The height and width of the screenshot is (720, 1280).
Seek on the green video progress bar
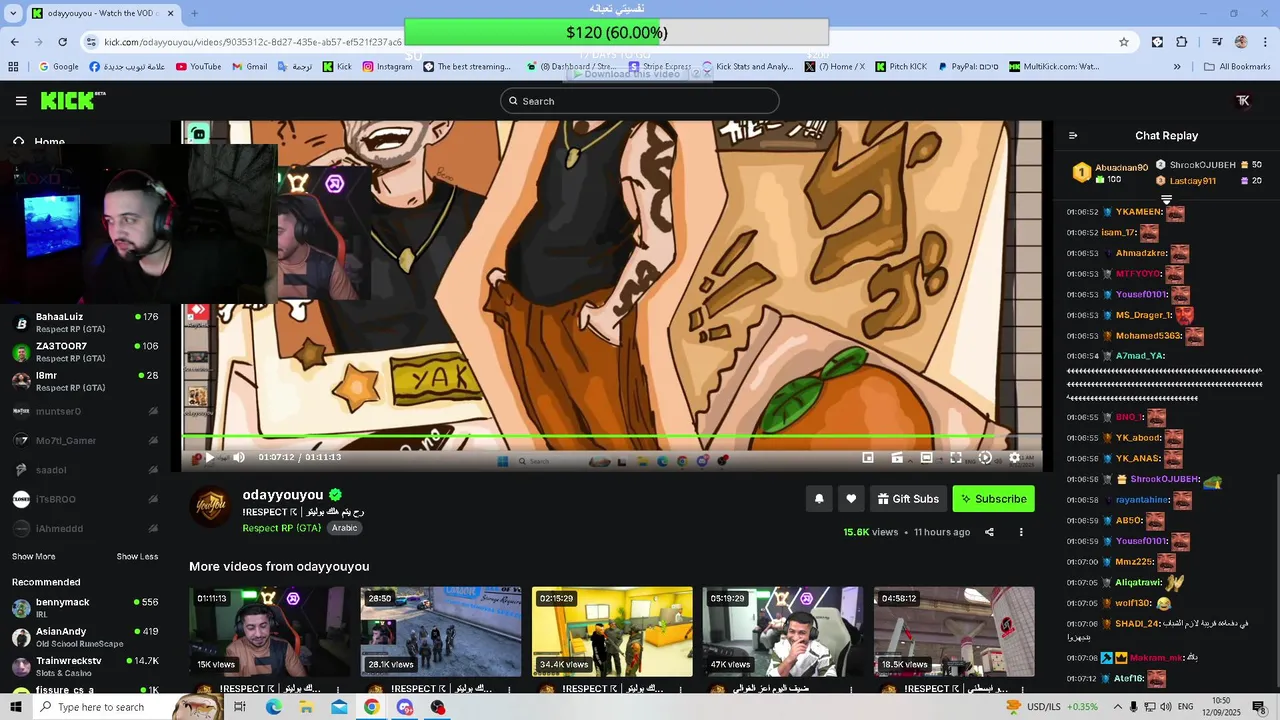tap(612, 437)
